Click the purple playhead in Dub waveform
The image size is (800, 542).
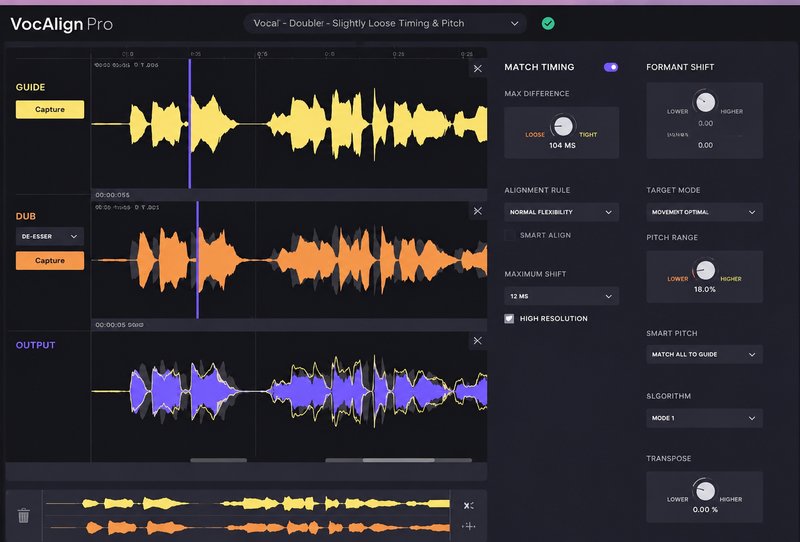(197, 260)
